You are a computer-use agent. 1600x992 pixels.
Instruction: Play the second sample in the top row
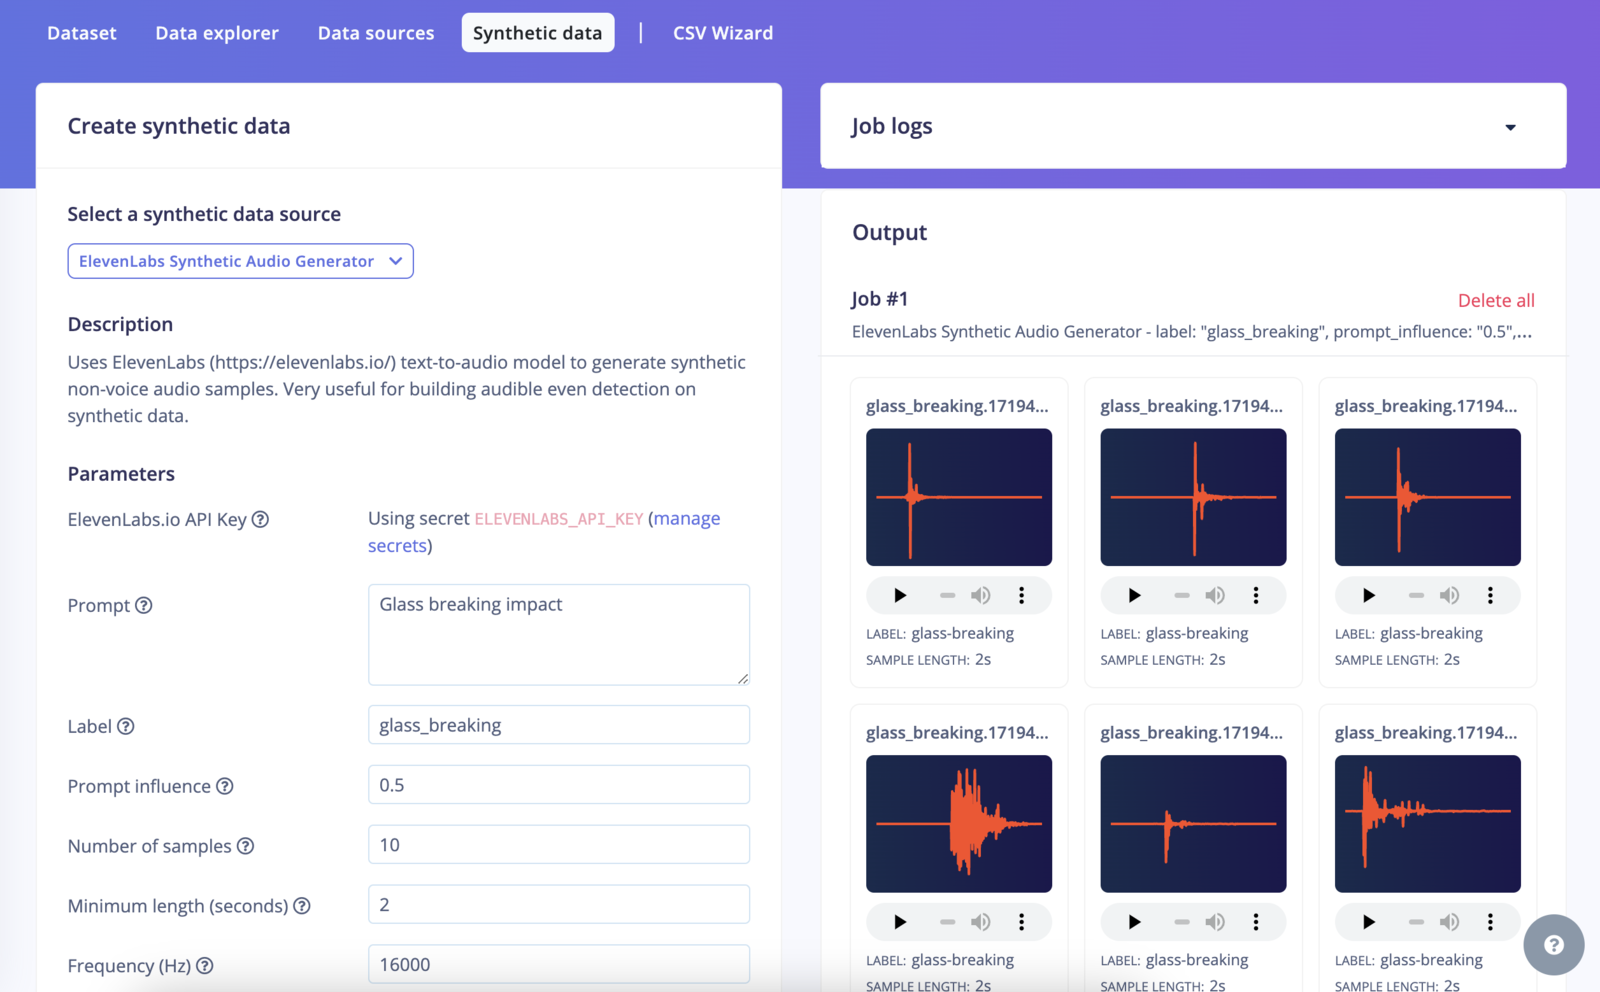coord(1134,595)
